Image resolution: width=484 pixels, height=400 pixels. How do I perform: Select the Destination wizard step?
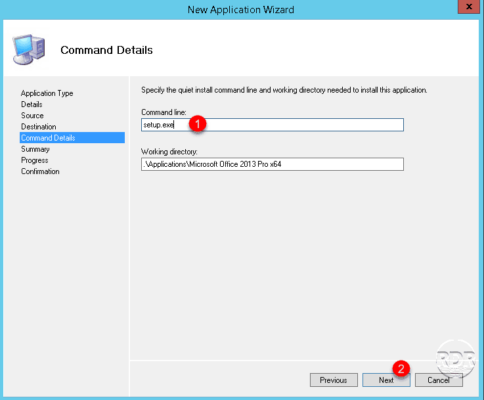(x=39, y=127)
